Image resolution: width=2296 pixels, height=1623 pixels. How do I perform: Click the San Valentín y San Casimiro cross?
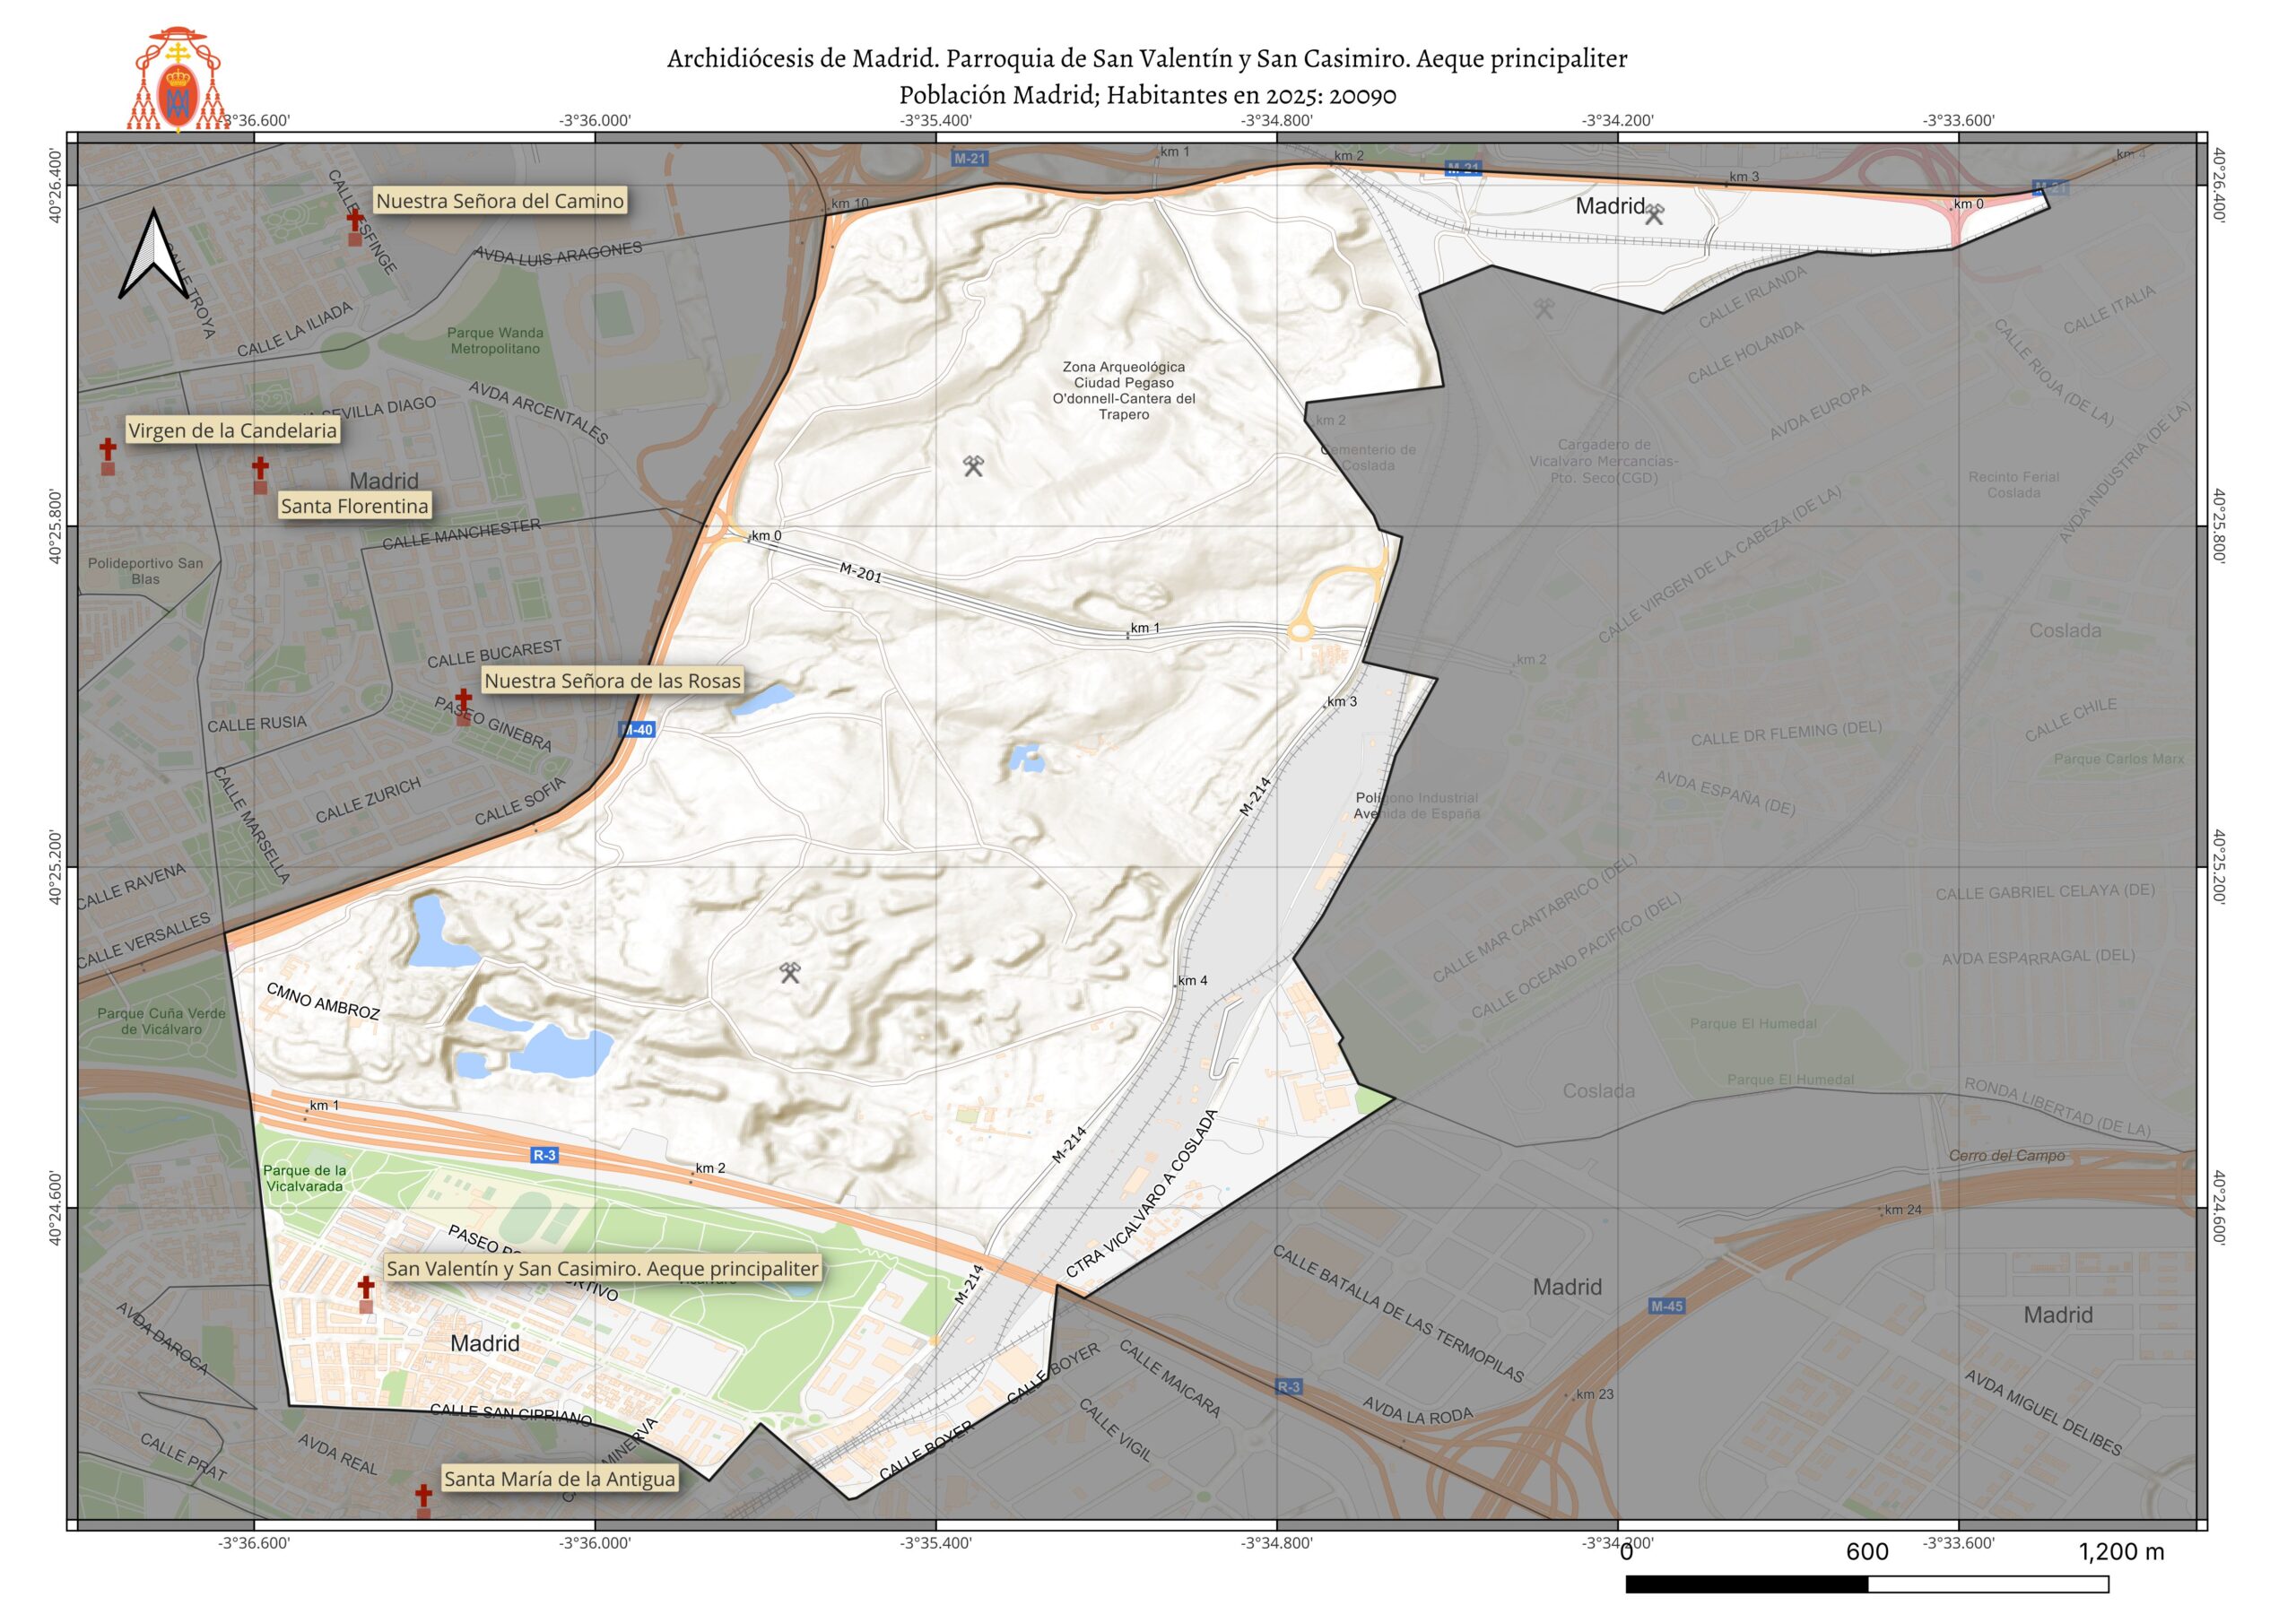click(x=366, y=1287)
